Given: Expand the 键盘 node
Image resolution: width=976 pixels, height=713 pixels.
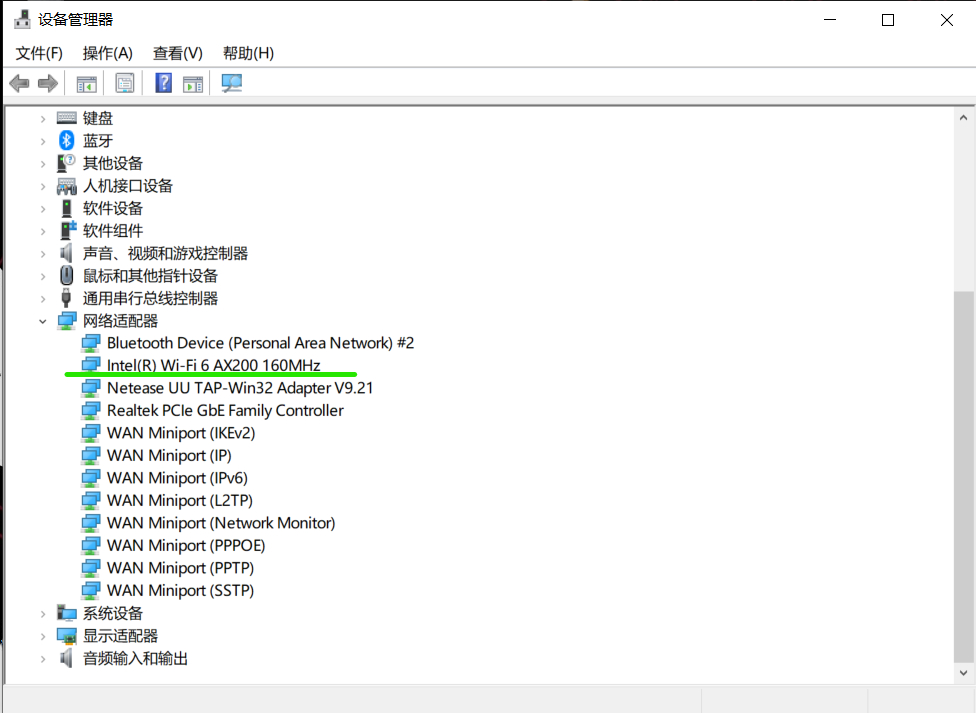Looking at the screenshot, I should (x=43, y=118).
